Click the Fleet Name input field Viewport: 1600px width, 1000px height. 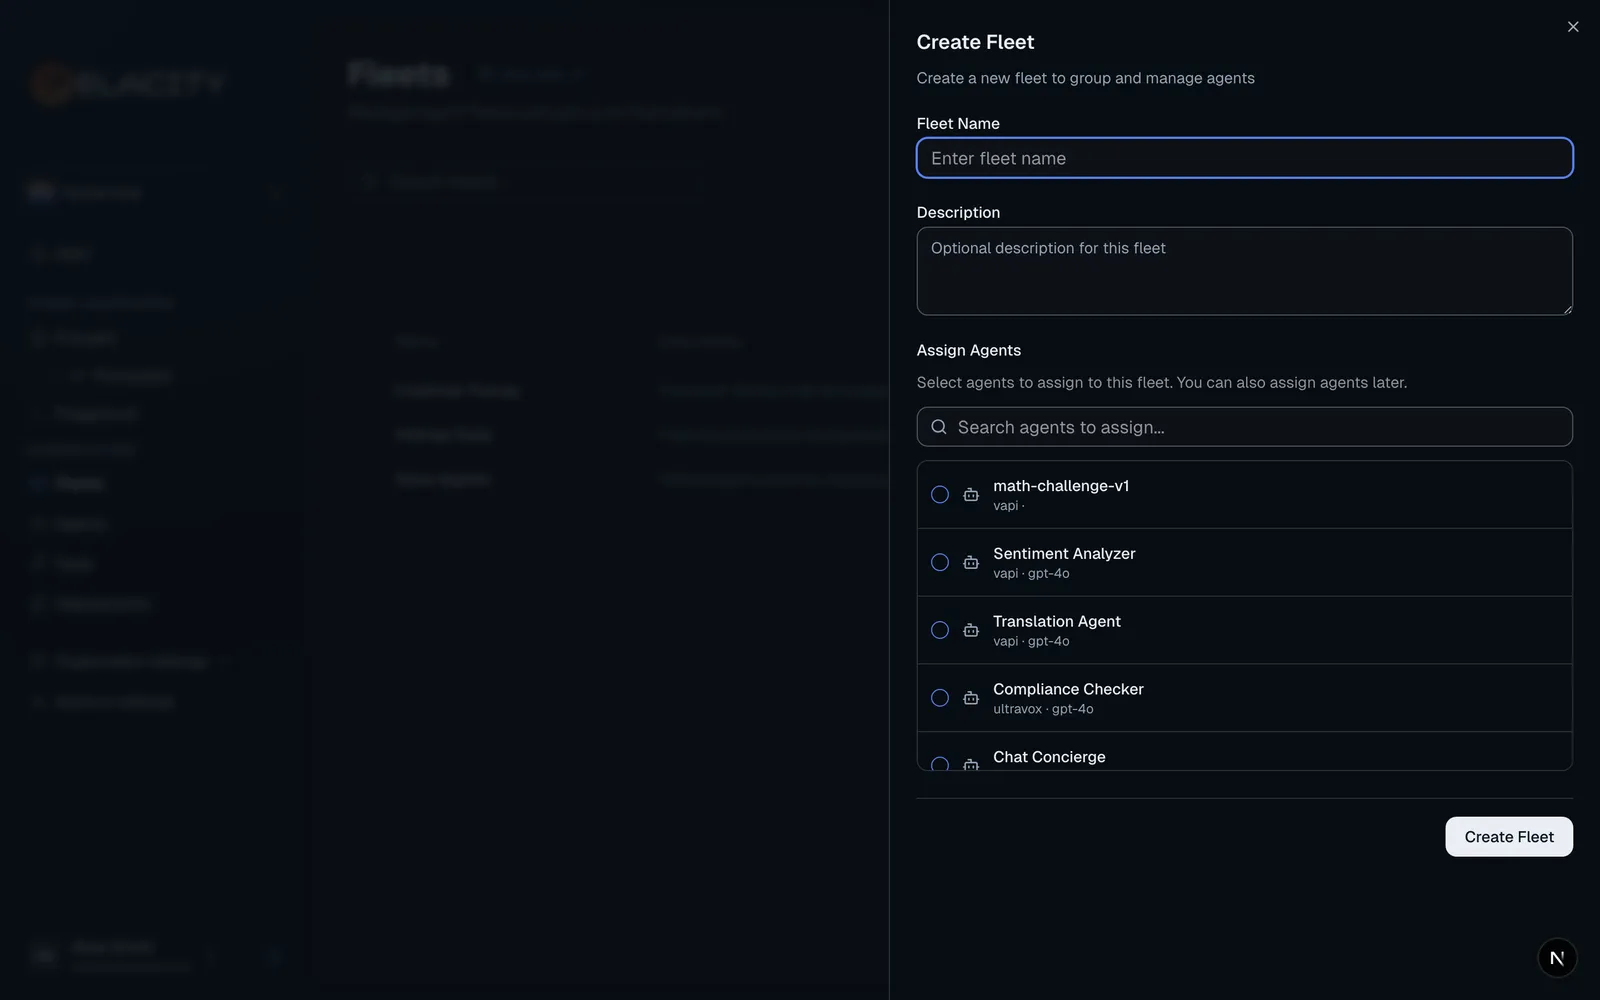pos(1244,158)
